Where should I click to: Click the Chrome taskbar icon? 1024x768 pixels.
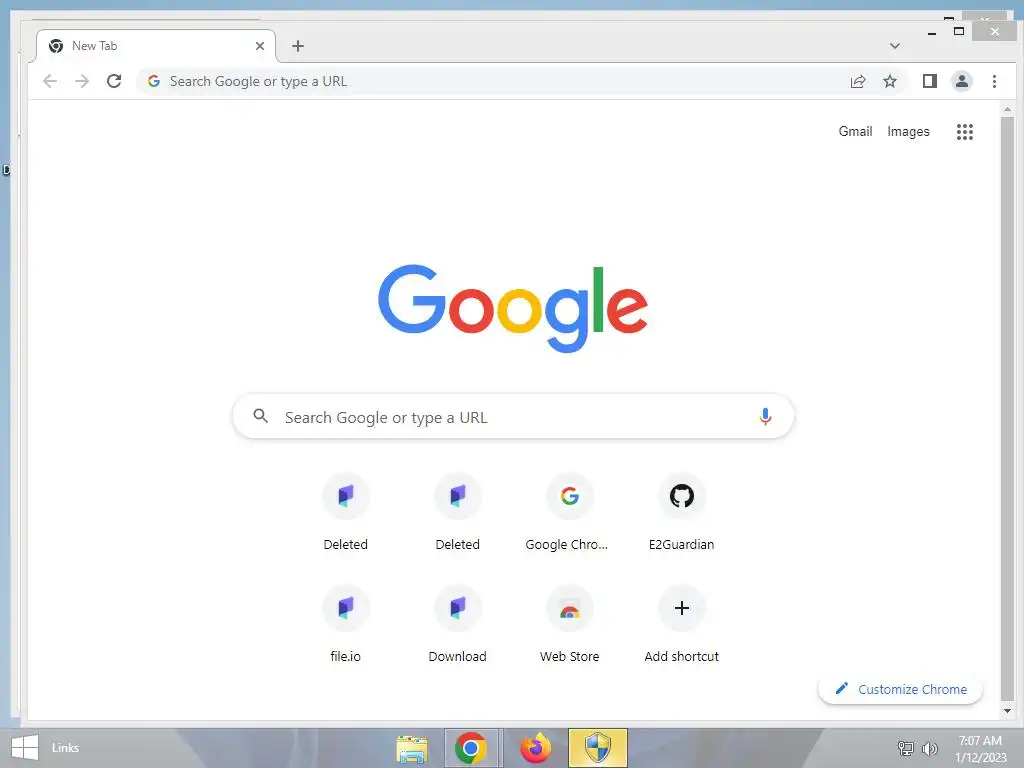[471, 748]
